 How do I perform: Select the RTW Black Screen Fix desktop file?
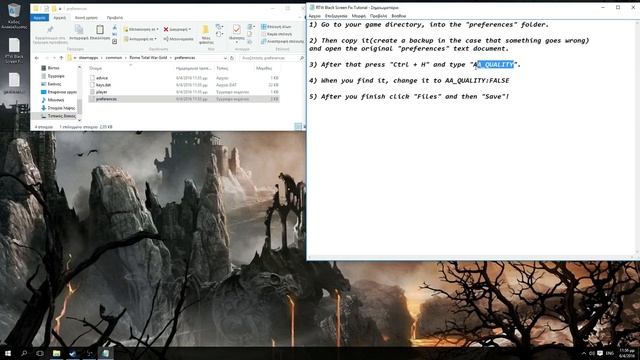coord(14,51)
